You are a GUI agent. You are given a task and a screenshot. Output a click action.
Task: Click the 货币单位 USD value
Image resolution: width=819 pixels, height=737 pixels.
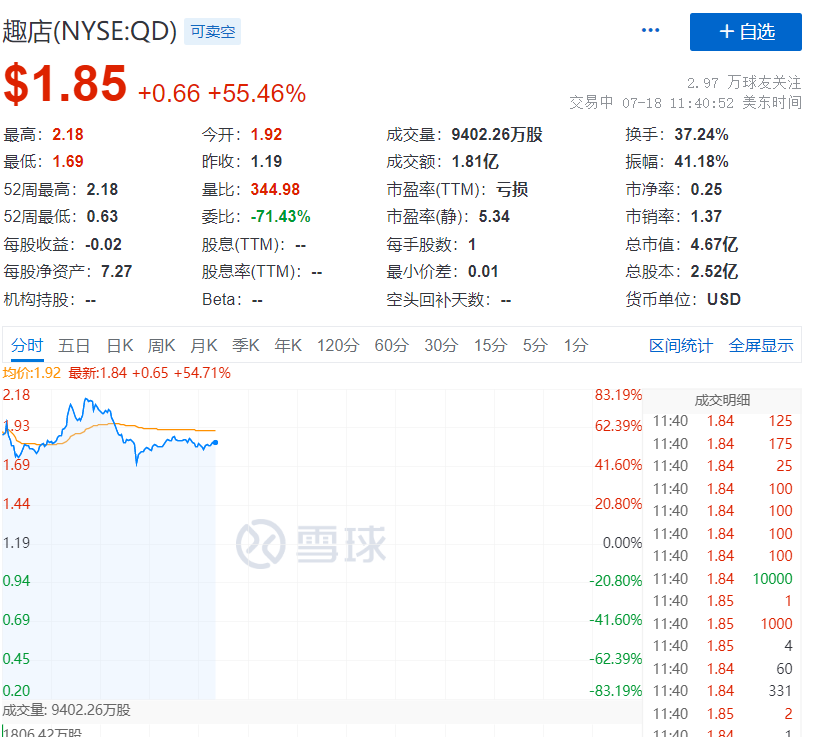click(x=724, y=299)
